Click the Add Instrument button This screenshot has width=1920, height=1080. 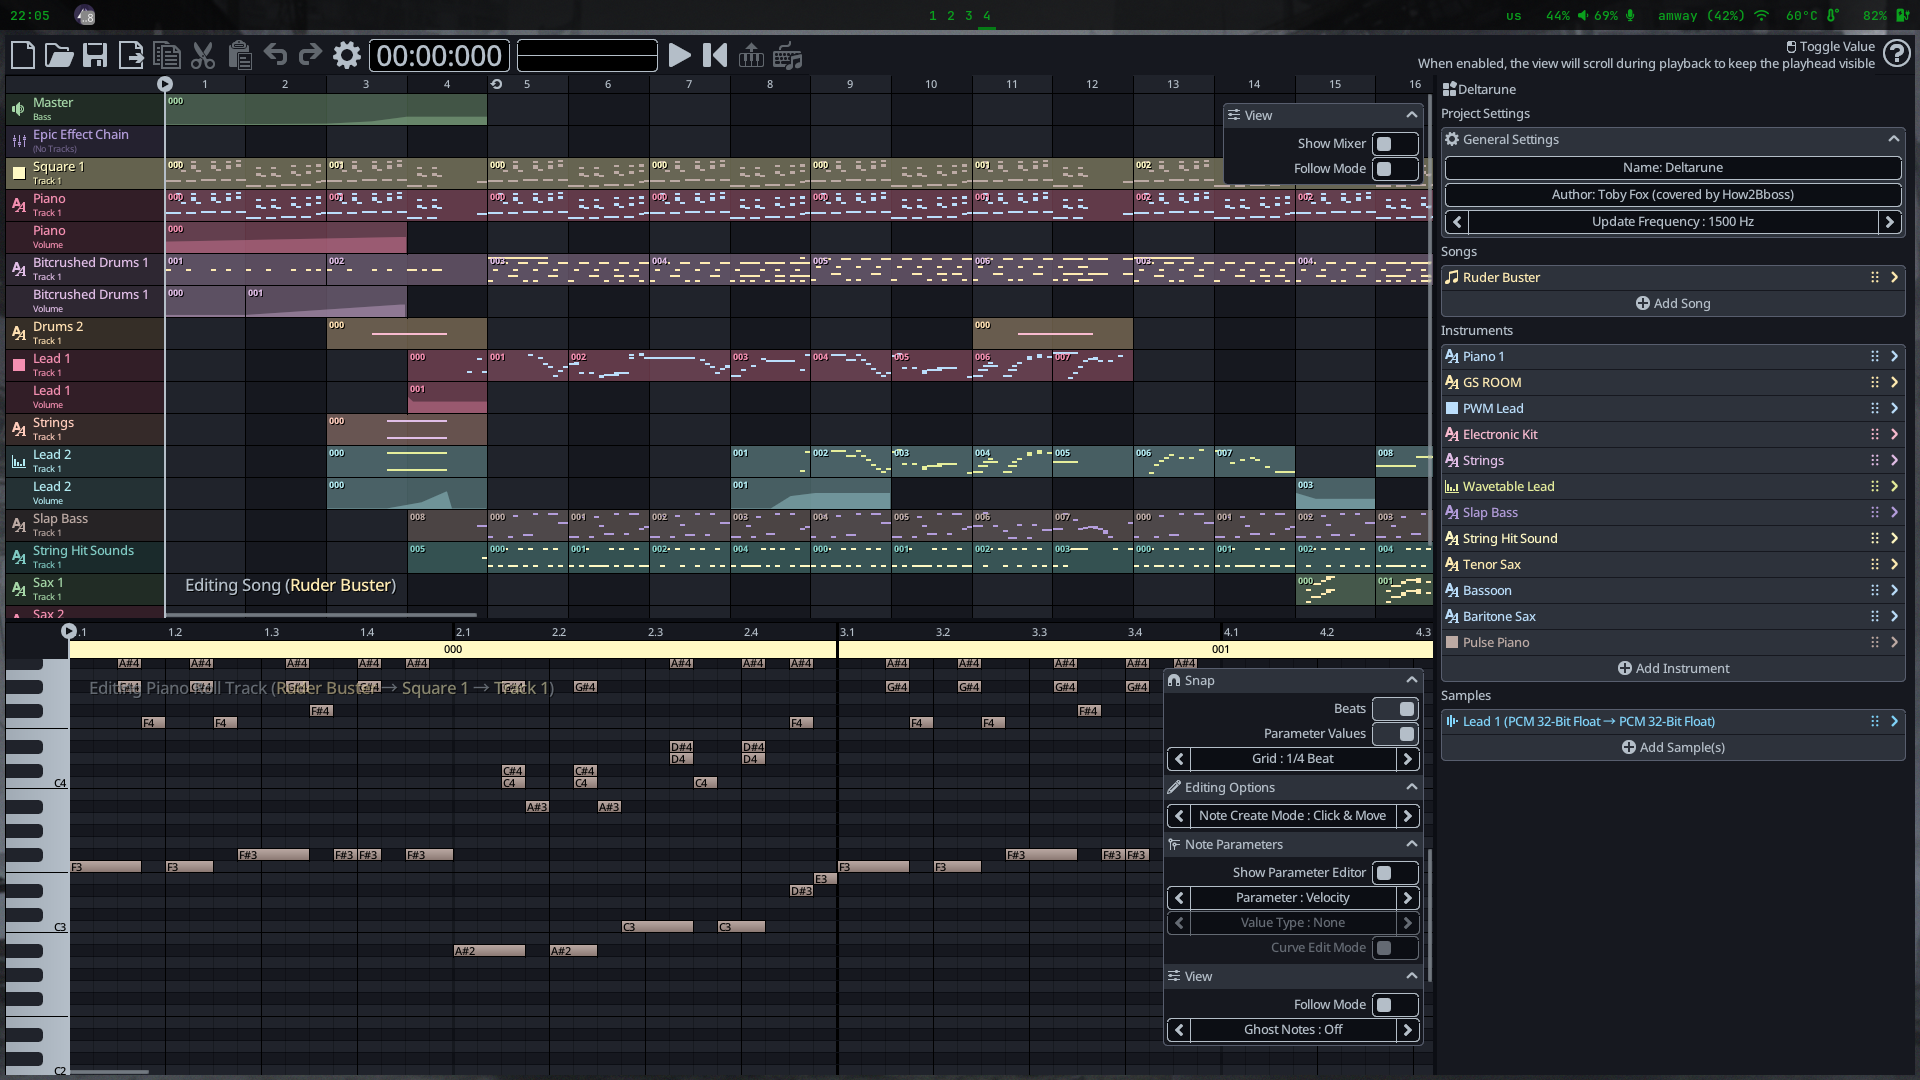tap(1673, 669)
